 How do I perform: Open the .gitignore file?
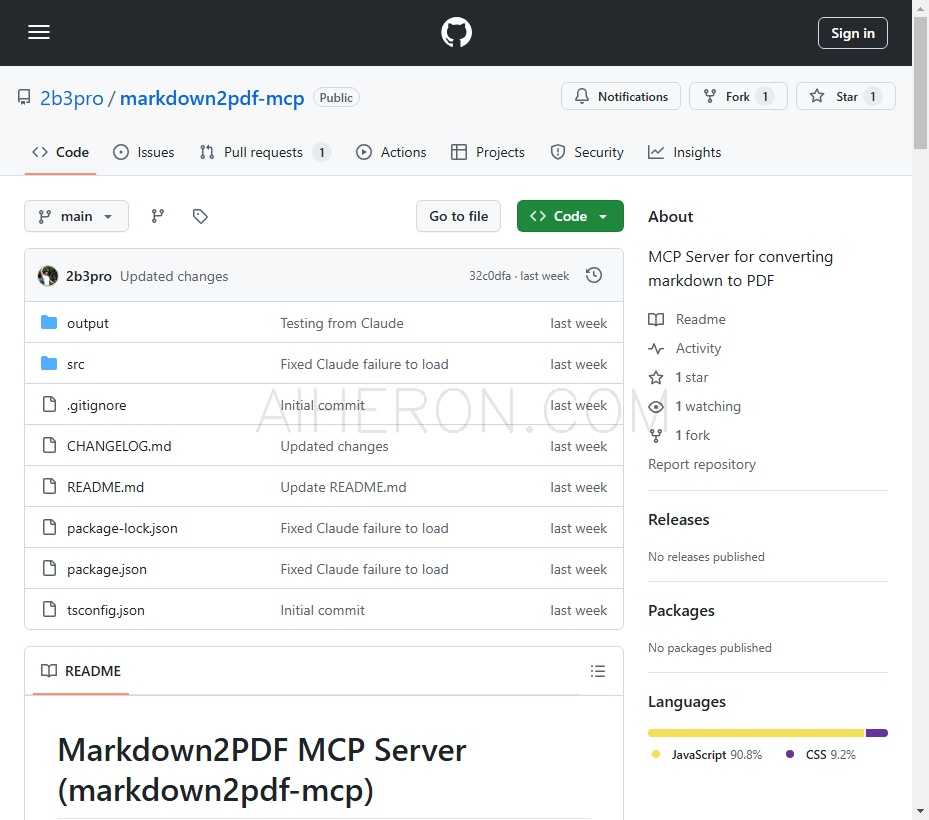[97, 405]
